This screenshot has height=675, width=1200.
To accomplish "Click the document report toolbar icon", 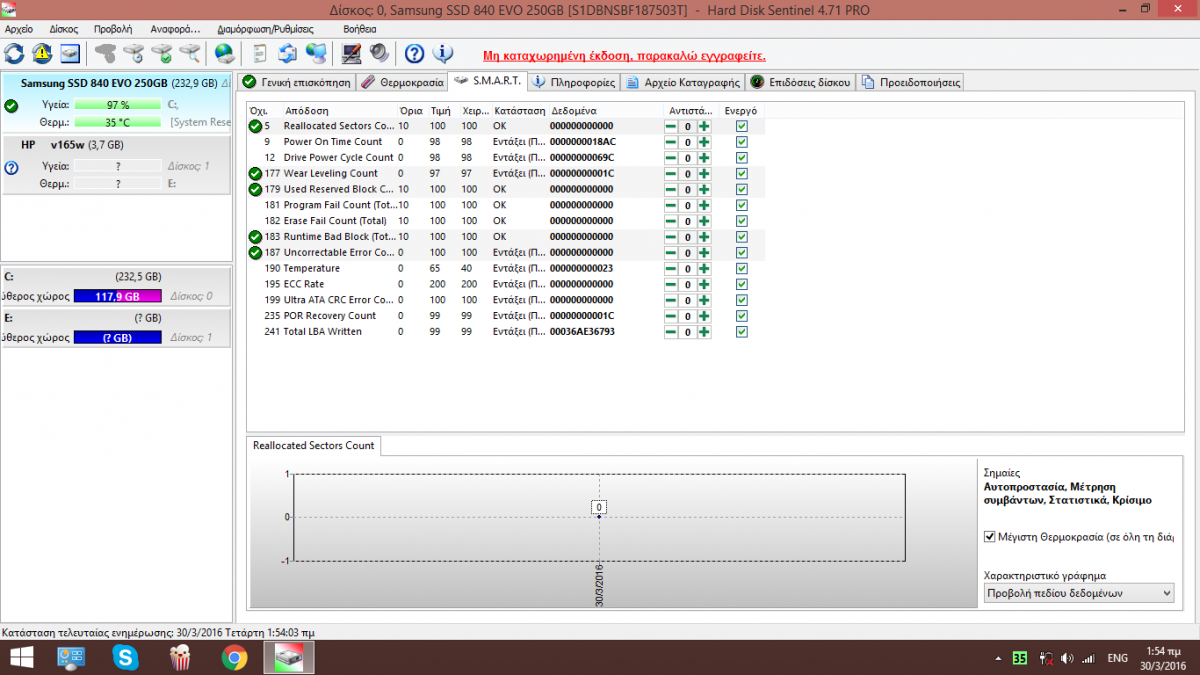I will point(260,54).
